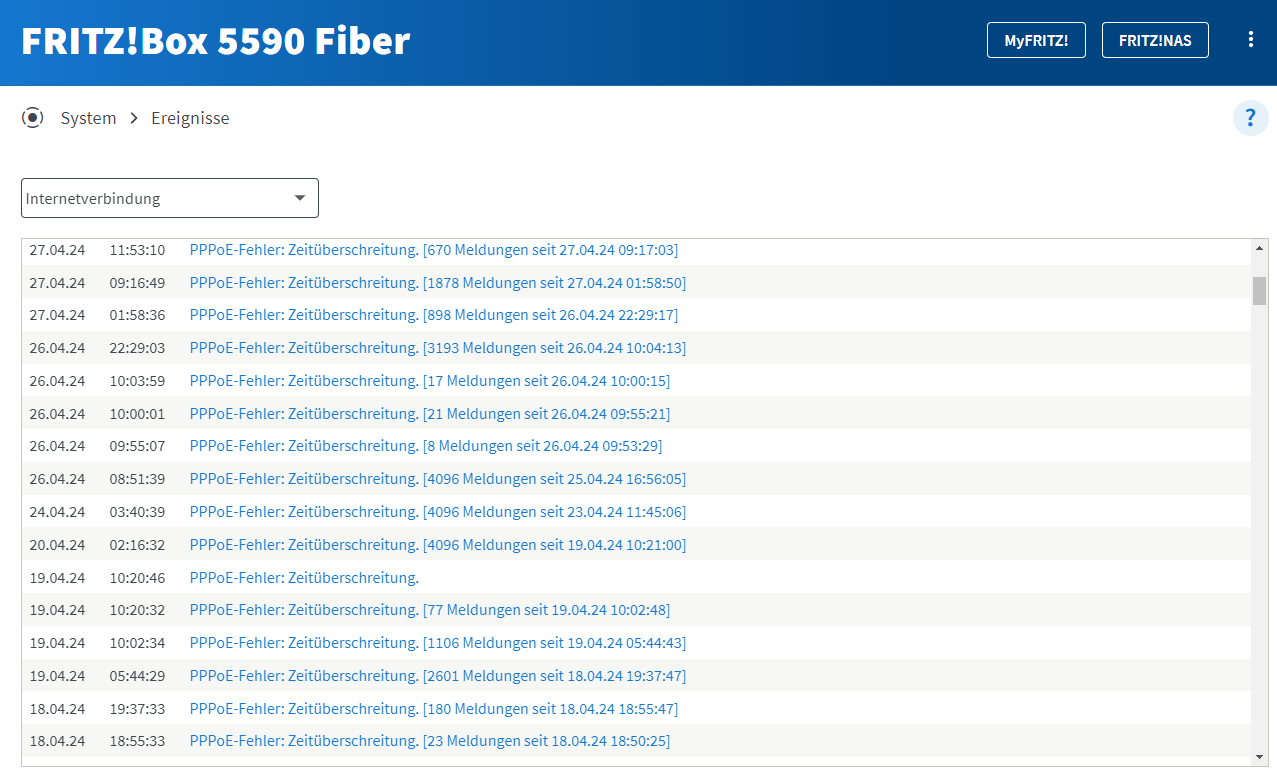Open the entry with 3193 Meldungen
This screenshot has height=776, width=1277.
click(438, 347)
